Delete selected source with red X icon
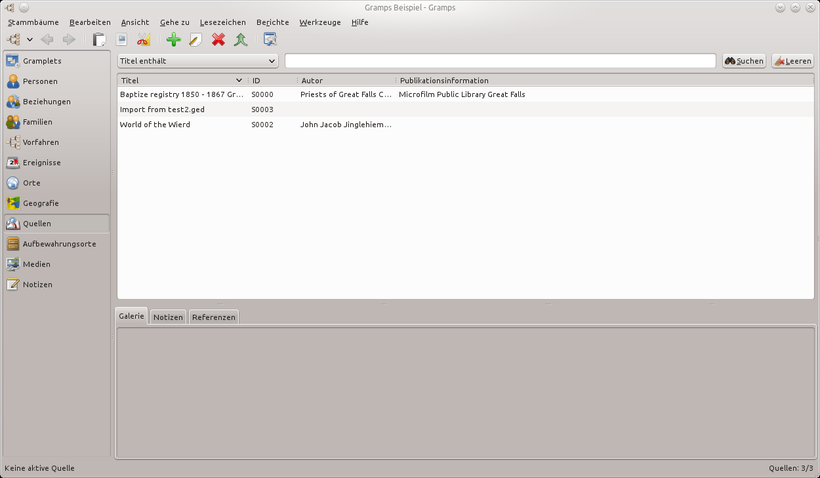Image resolution: width=820 pixels, height=478 pixels. [x=218, y=39]
